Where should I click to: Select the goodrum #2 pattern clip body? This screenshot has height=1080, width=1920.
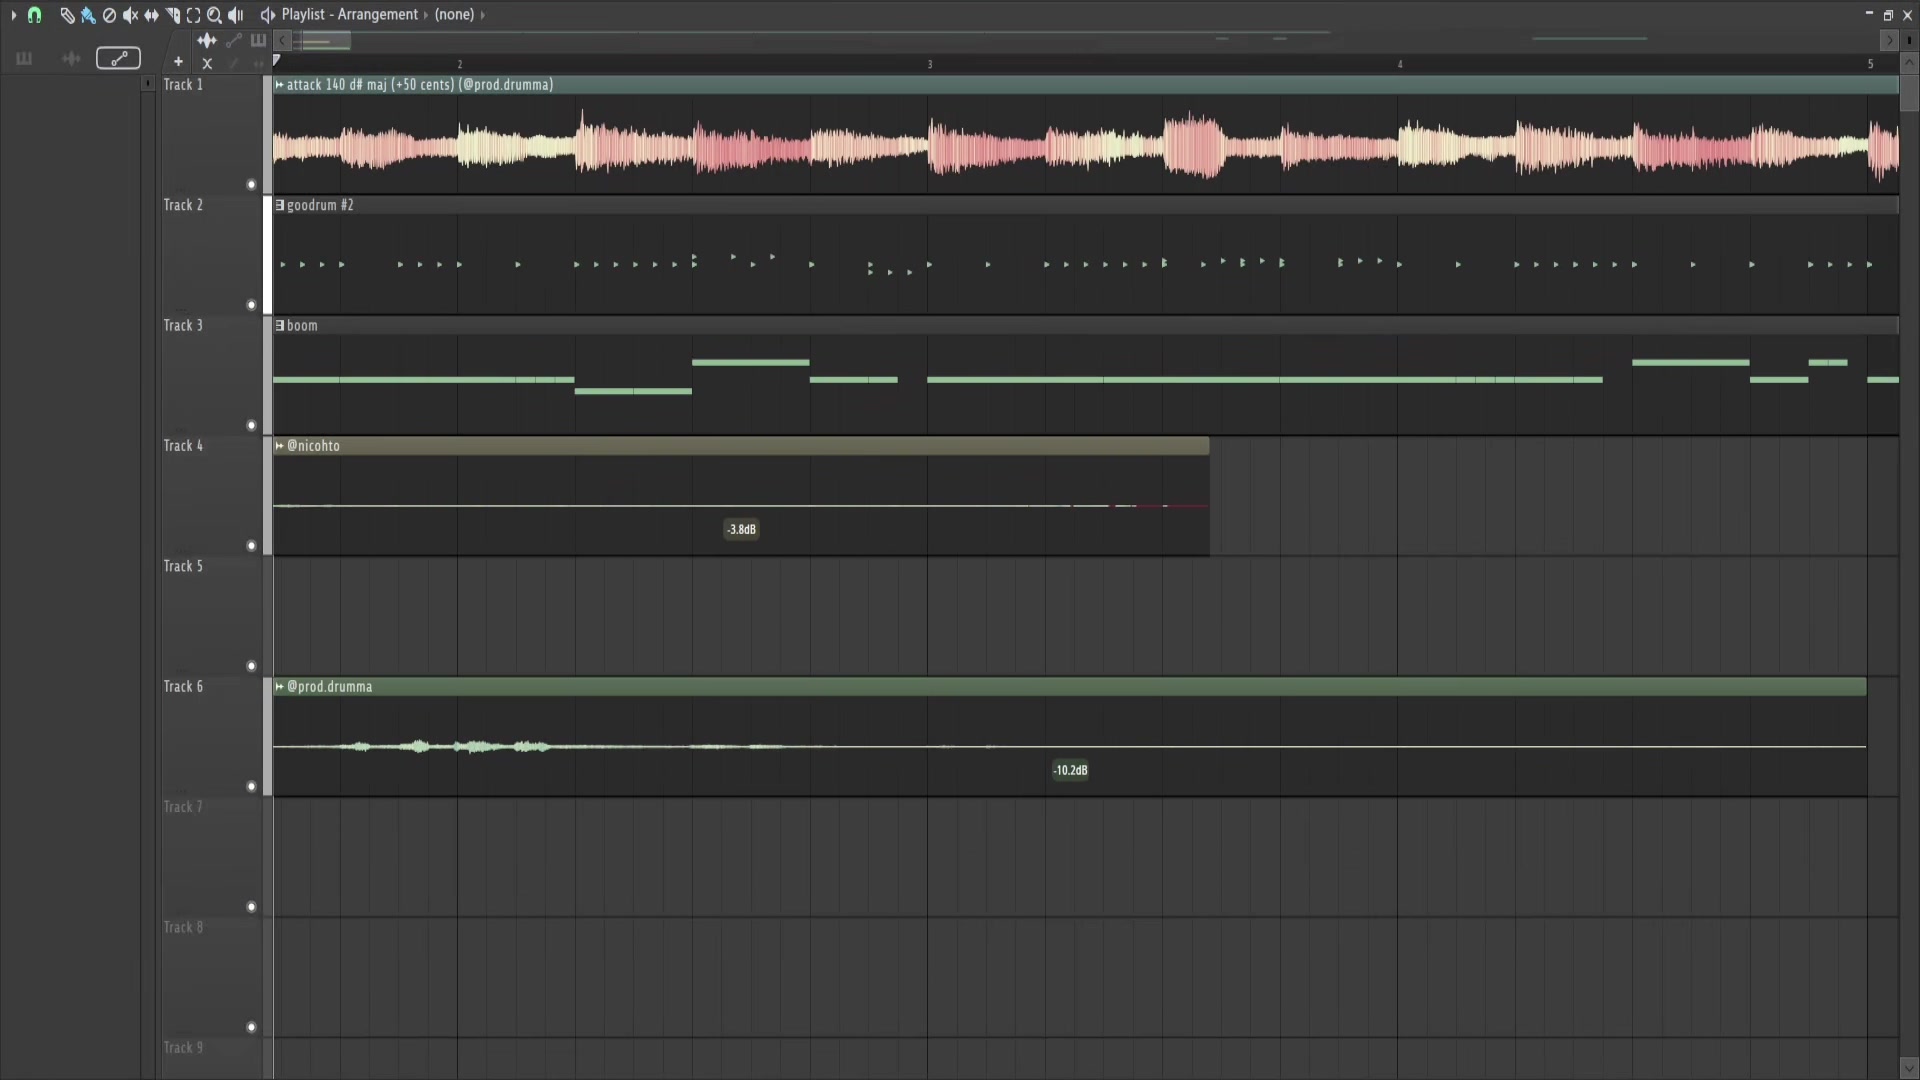click(x=1086, y=265)
